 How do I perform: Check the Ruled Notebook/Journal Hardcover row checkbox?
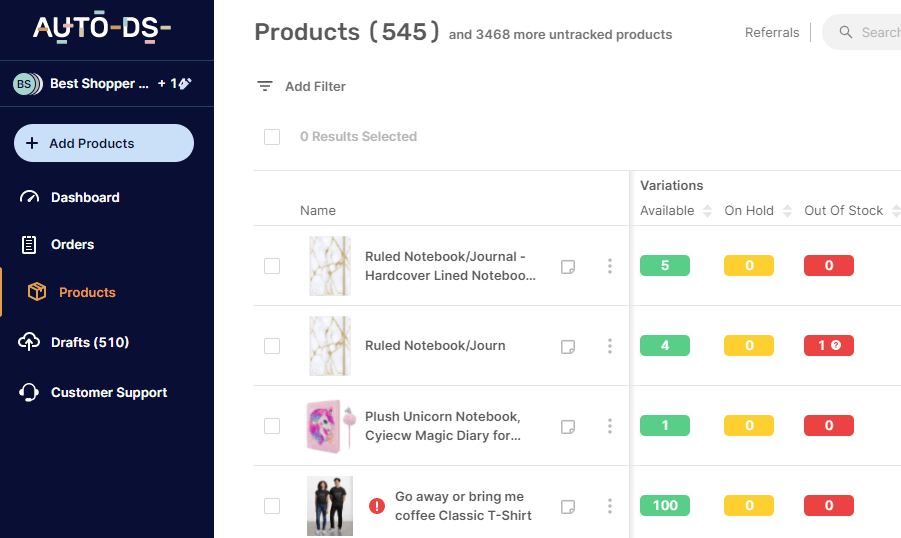point(272,266)
